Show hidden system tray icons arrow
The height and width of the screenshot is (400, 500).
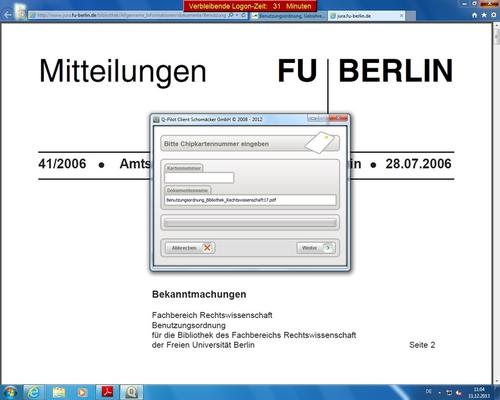(x=440, y=393)
